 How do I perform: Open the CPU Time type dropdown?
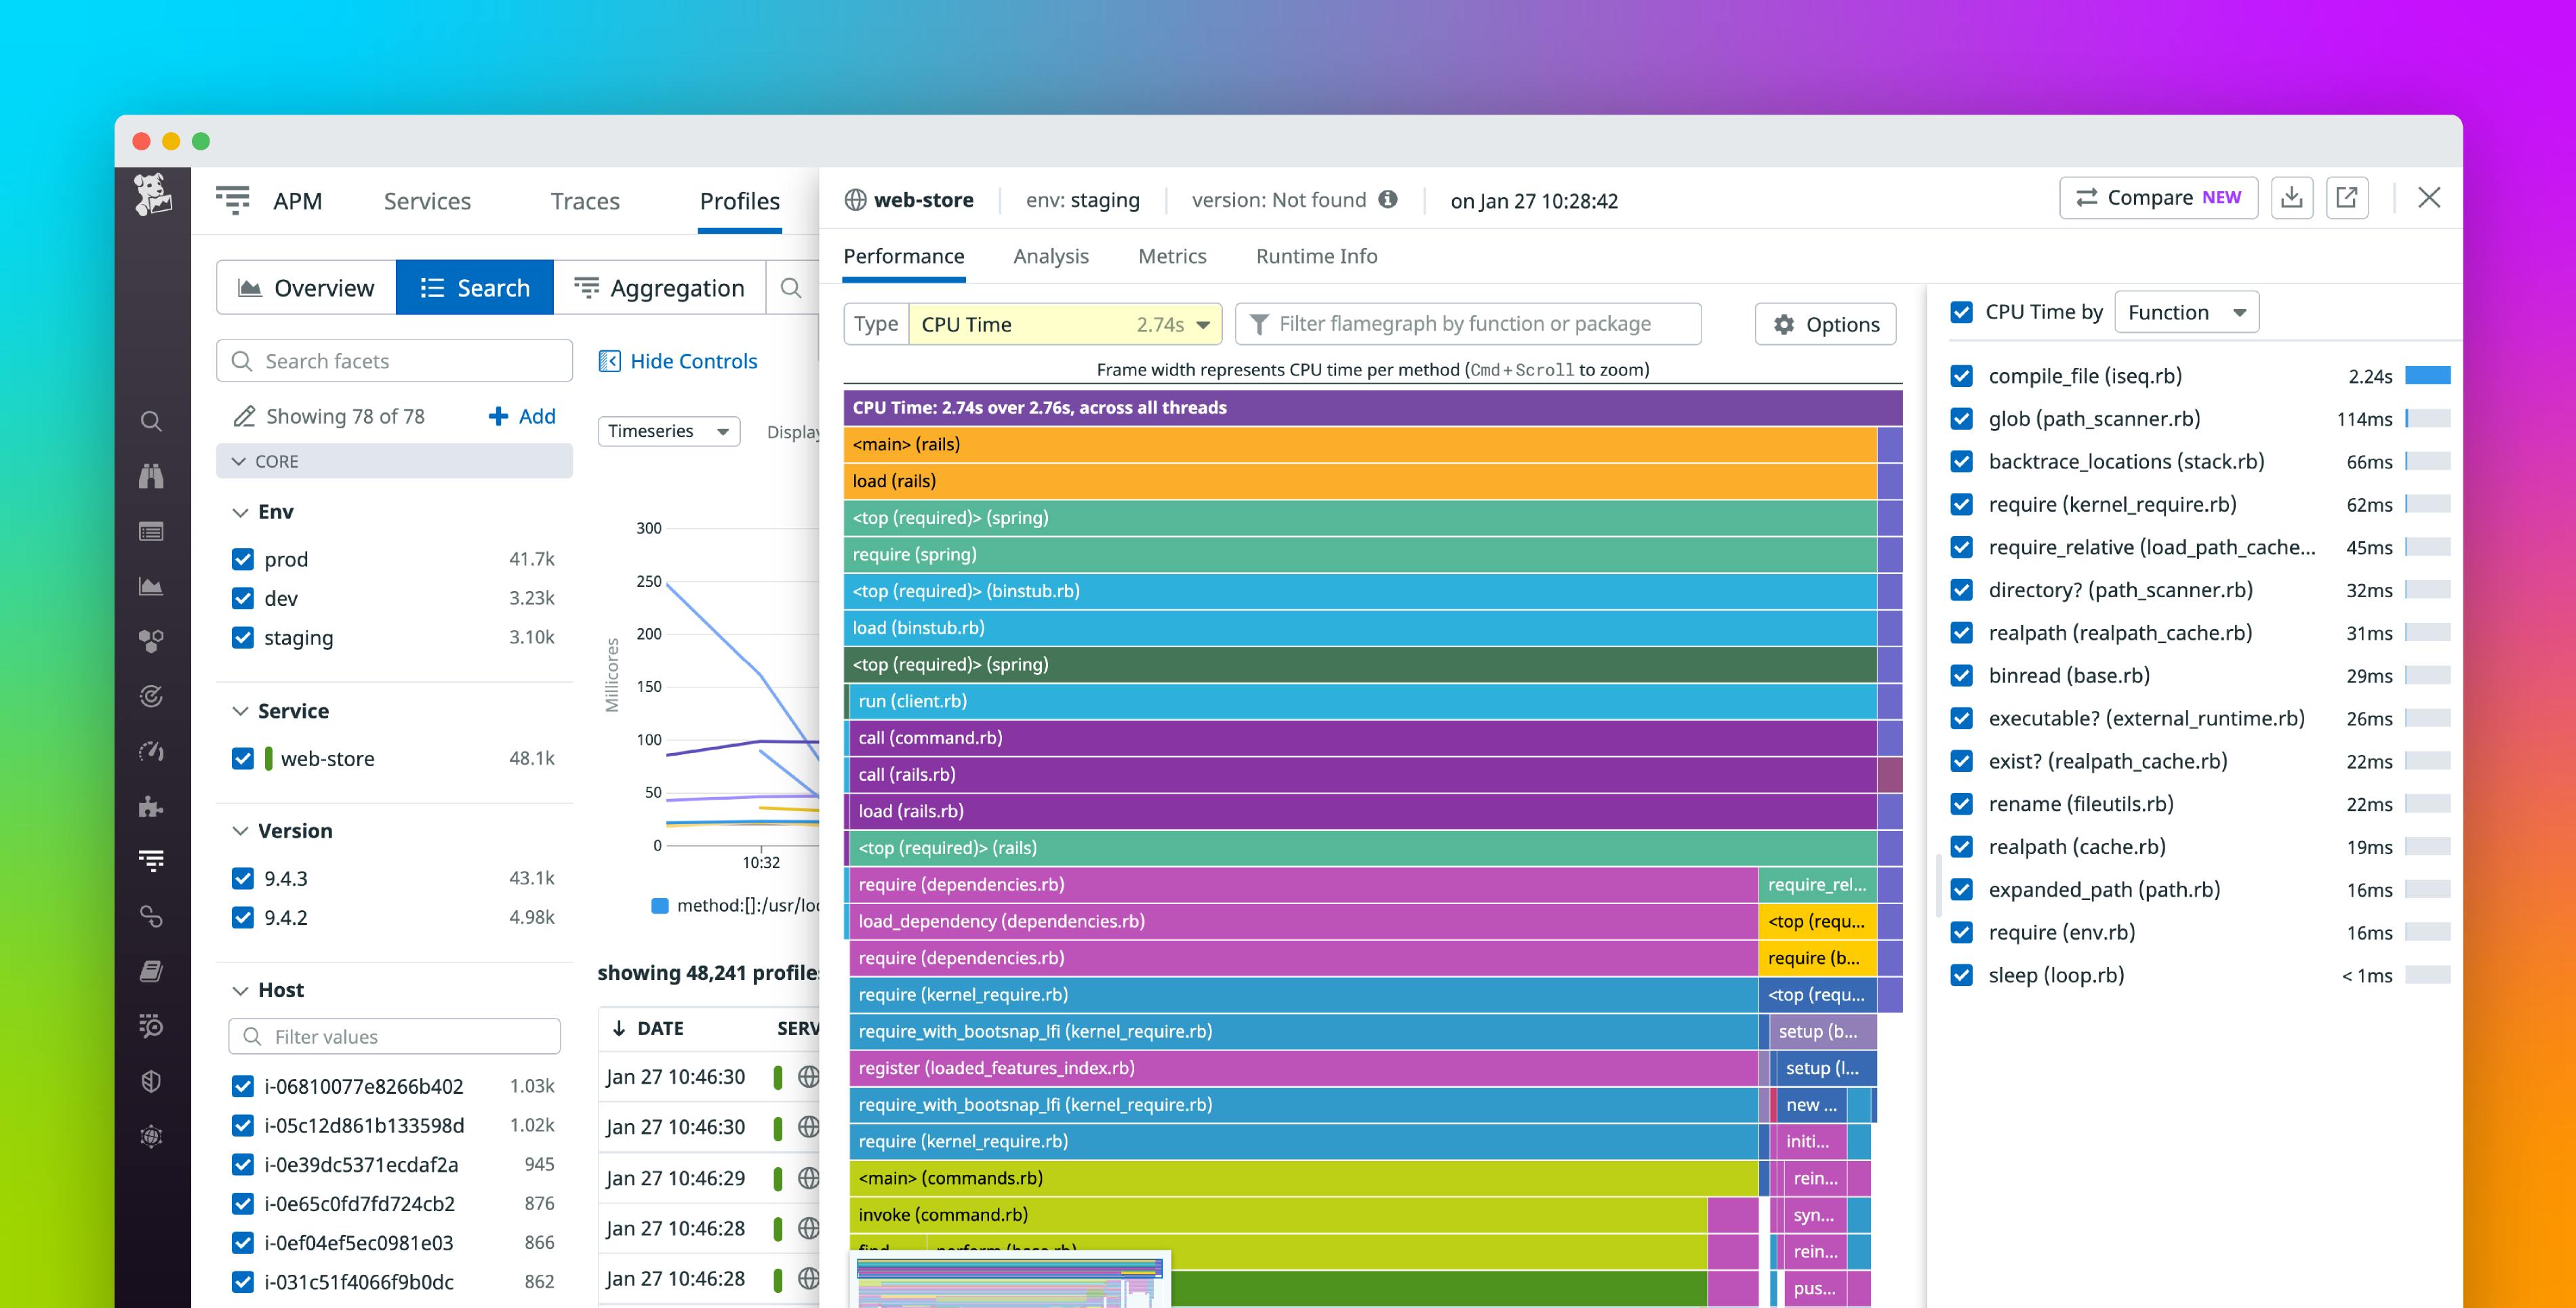[1204, 323]
